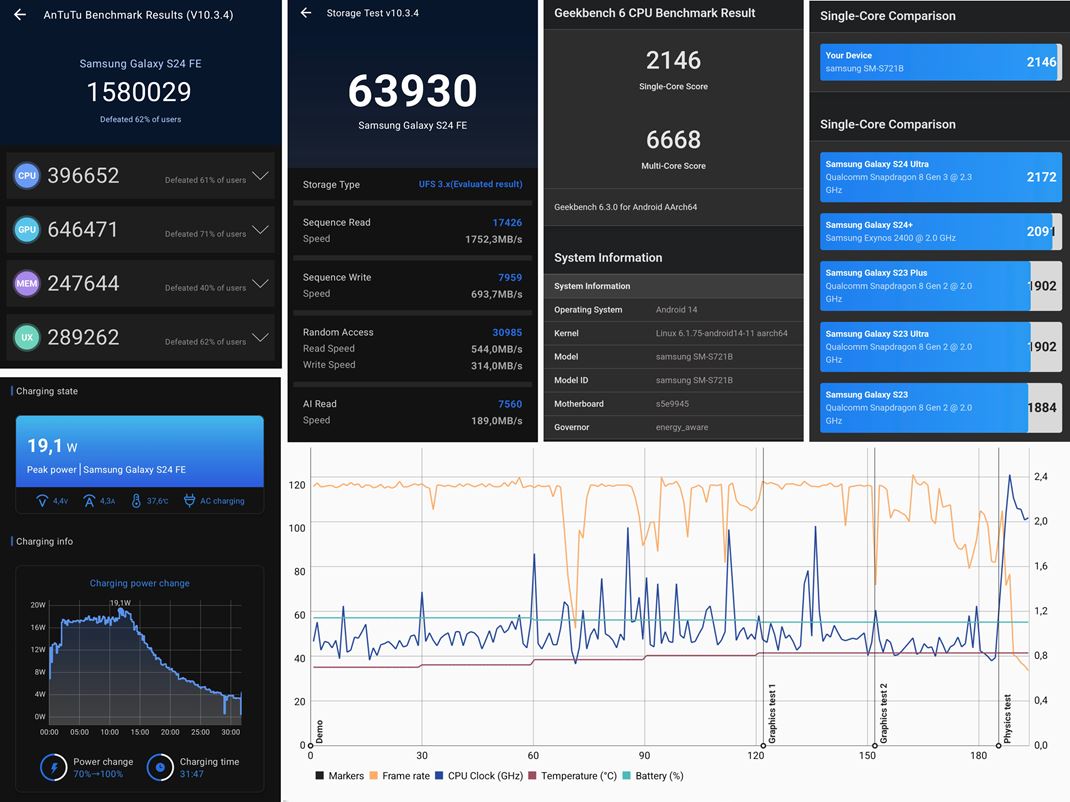The image size is (1070, 802).
Task: Tap the Charging time clock icon
Action: [x=160, y=767]
